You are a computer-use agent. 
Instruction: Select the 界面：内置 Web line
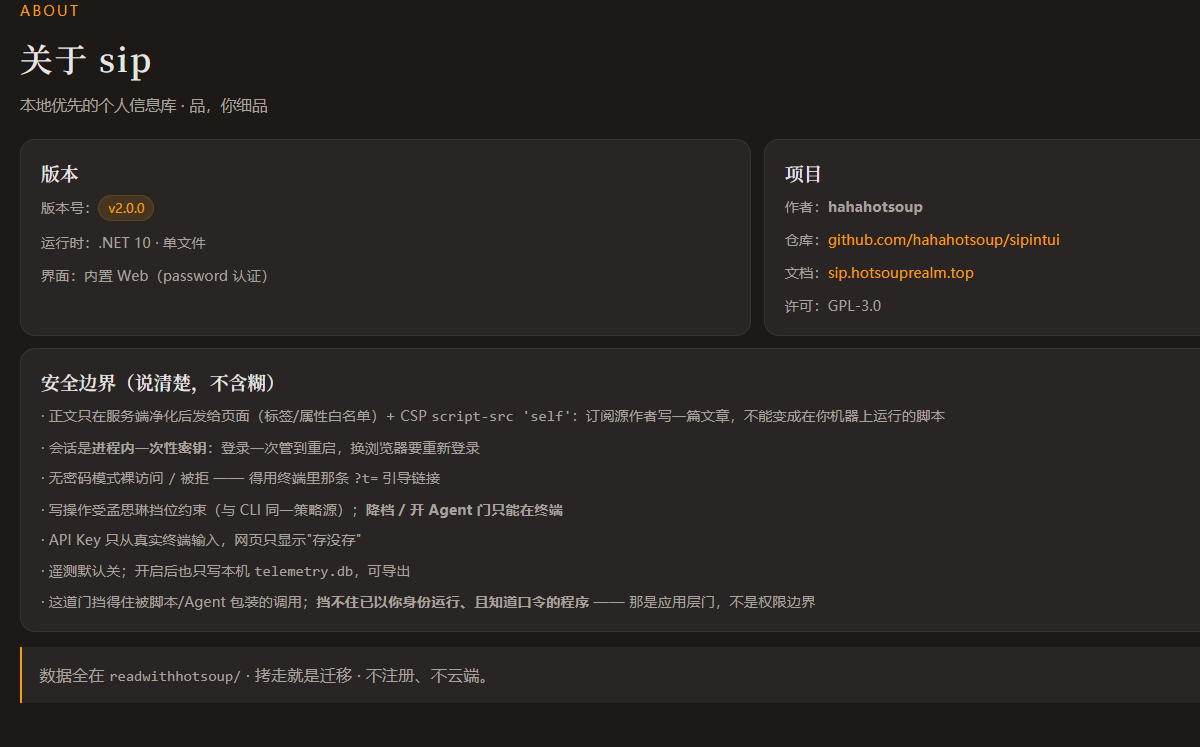tap(154, 276)
